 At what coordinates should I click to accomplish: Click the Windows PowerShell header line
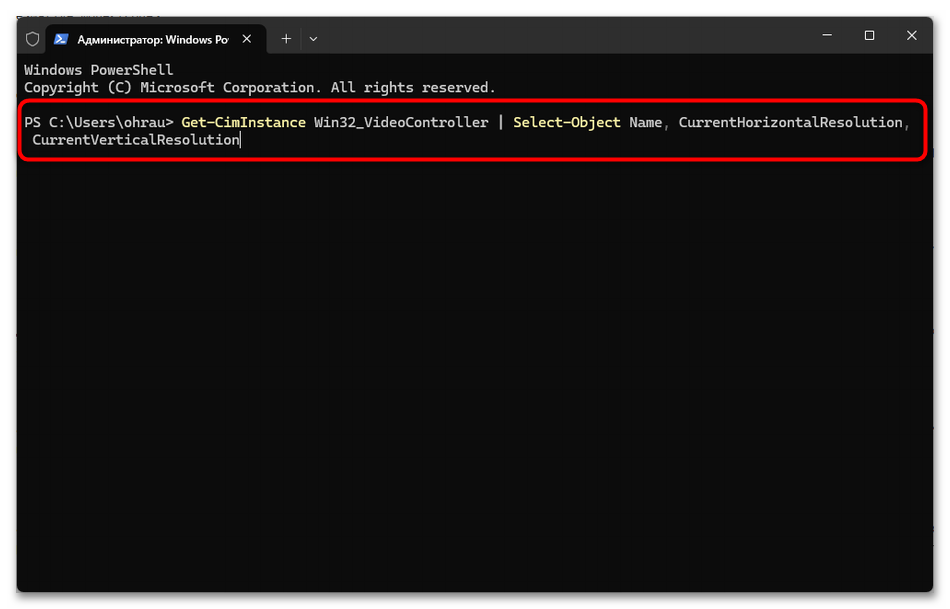99,70
